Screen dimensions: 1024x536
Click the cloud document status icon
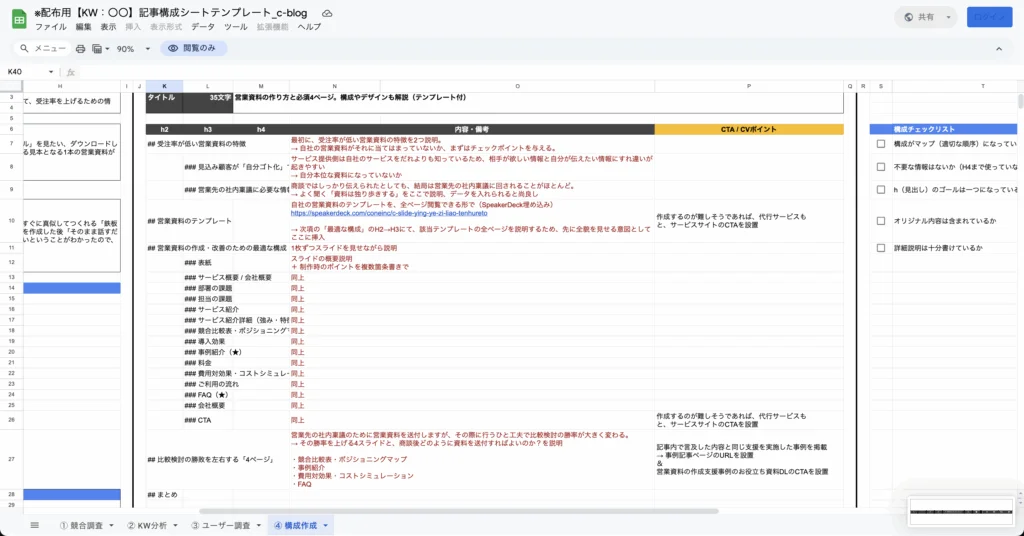[327, 13]
